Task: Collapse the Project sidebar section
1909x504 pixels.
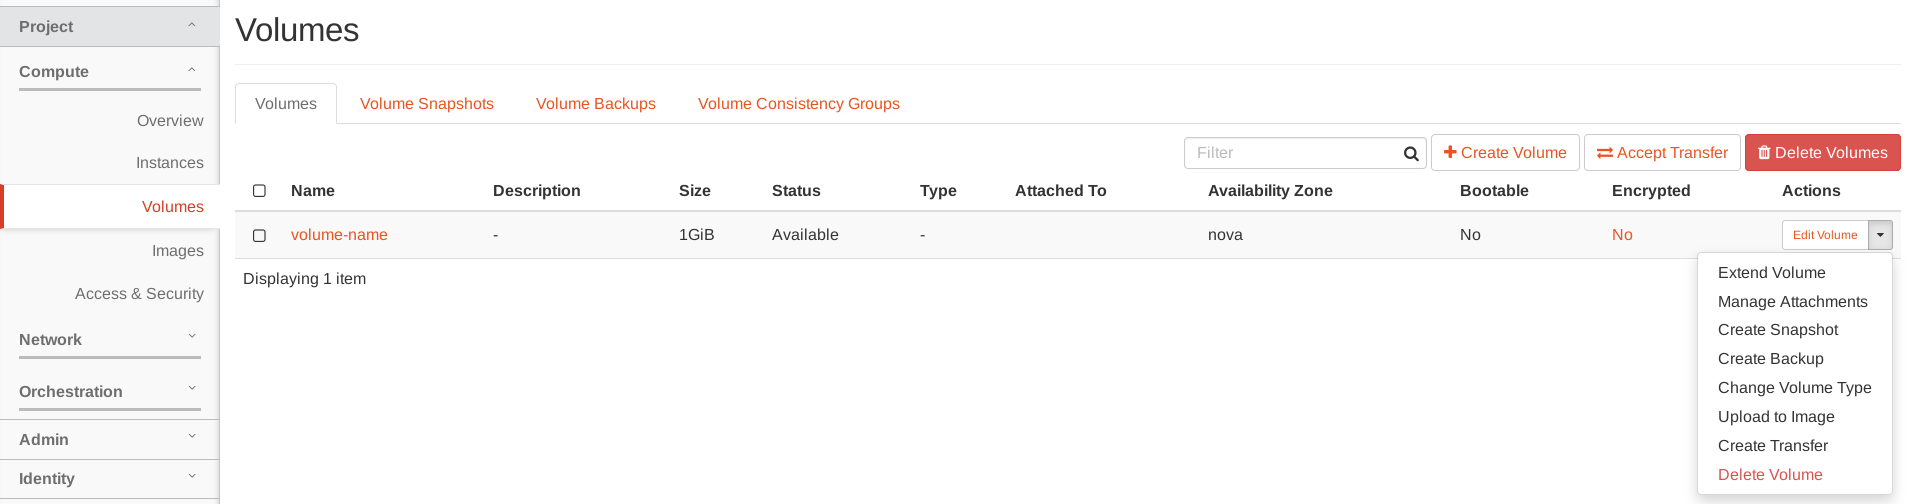Action: click(x=192, y=26)
